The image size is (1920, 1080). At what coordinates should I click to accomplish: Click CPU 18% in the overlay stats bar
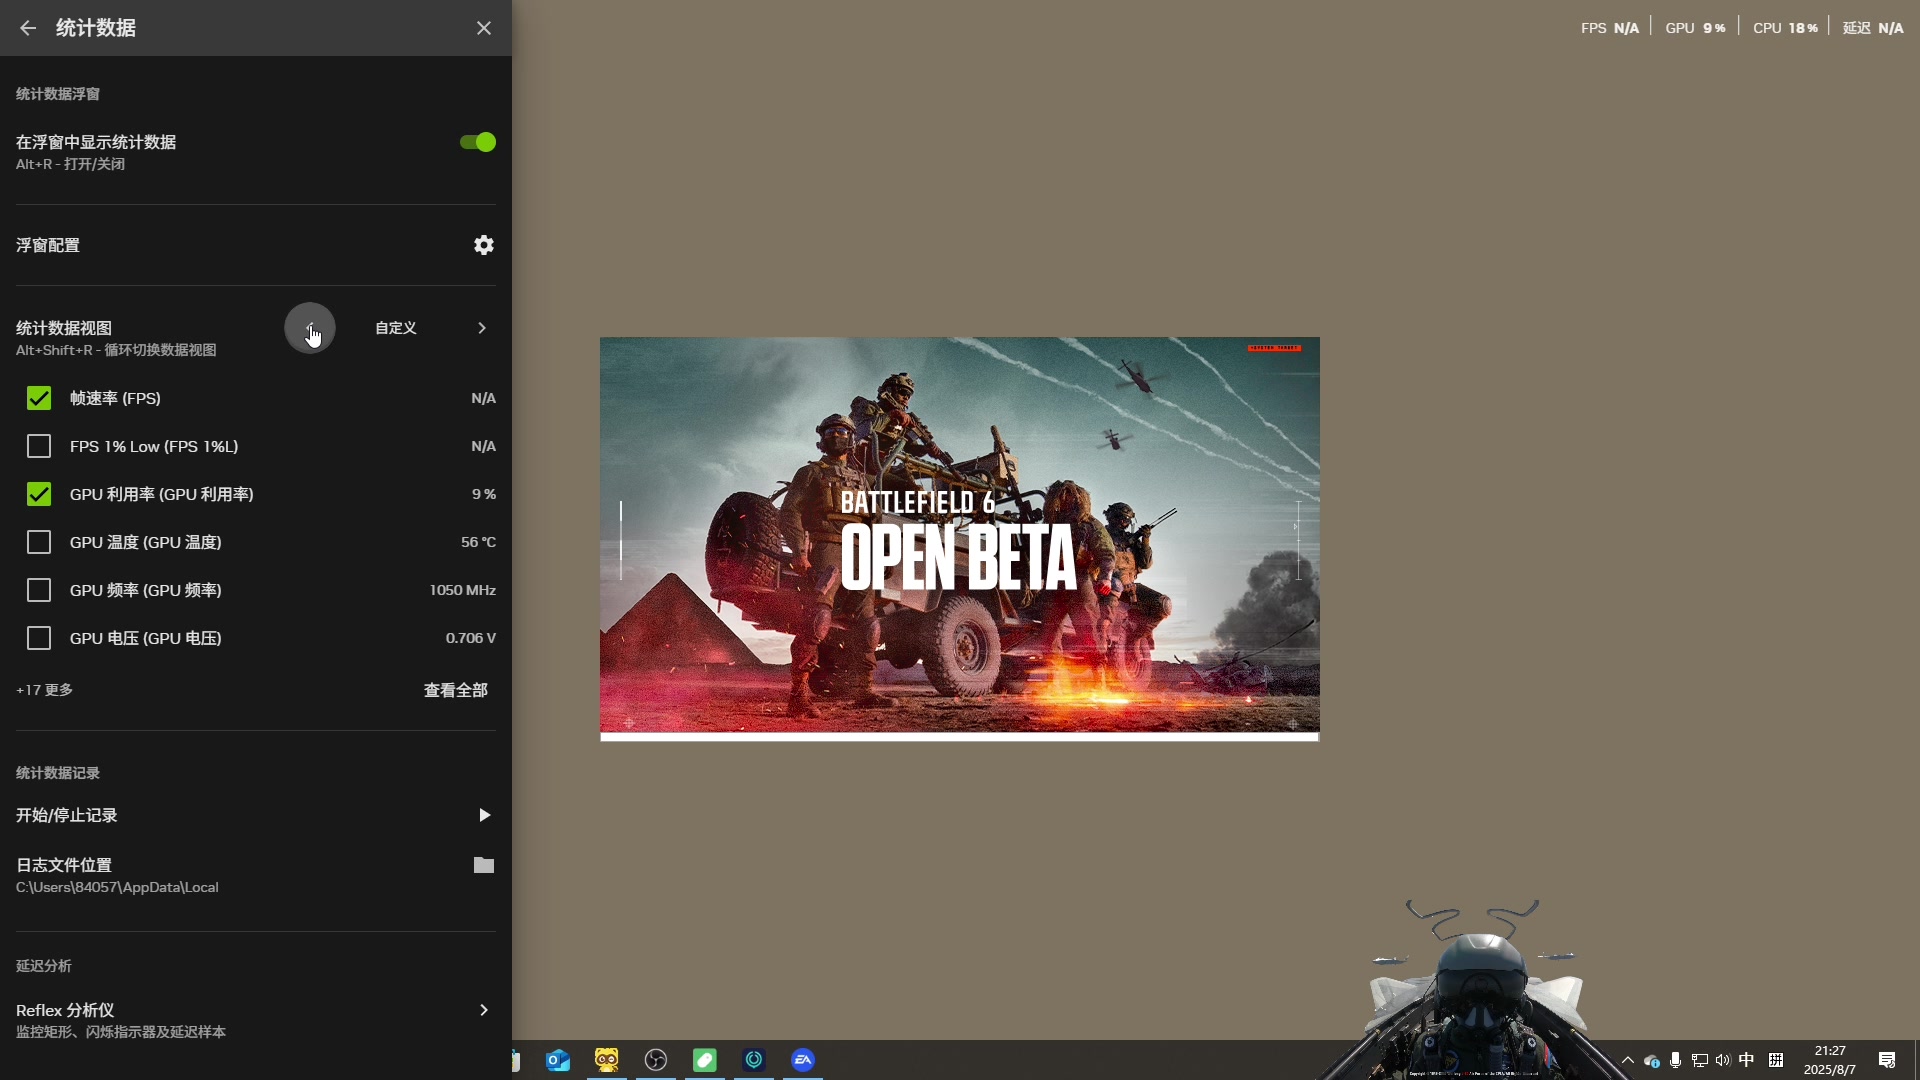1786,28
